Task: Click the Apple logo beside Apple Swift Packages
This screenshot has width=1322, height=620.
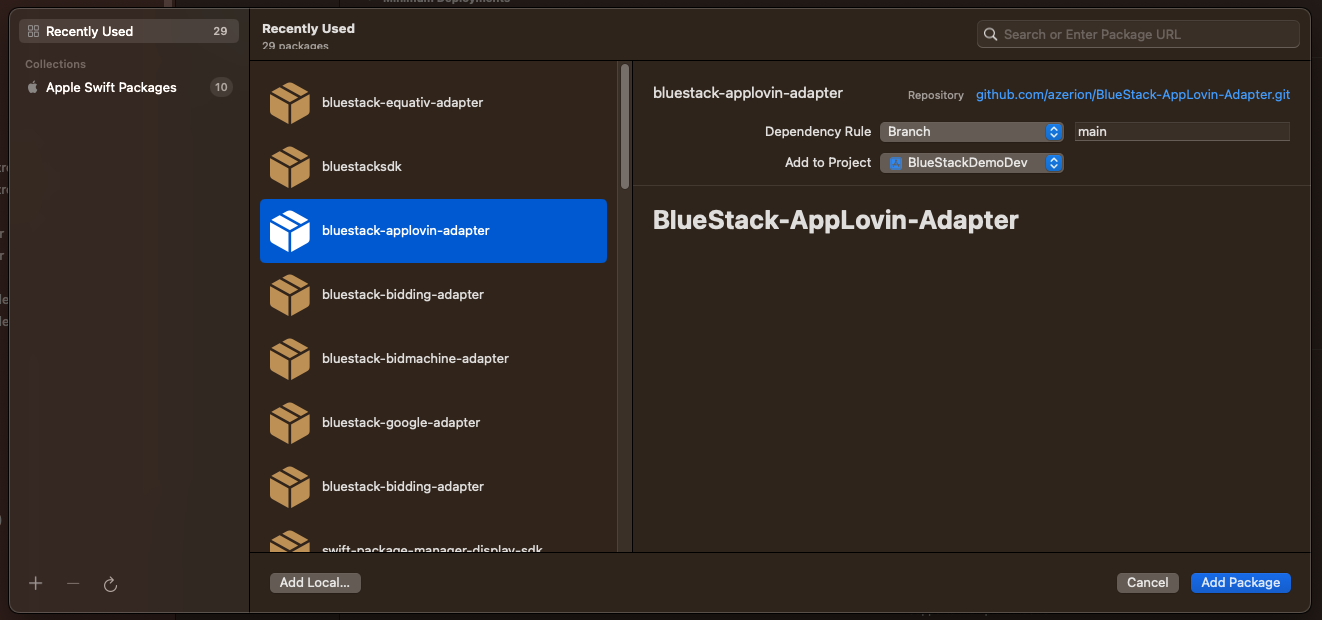Action: pyautogui.click(x=33, y=87)
